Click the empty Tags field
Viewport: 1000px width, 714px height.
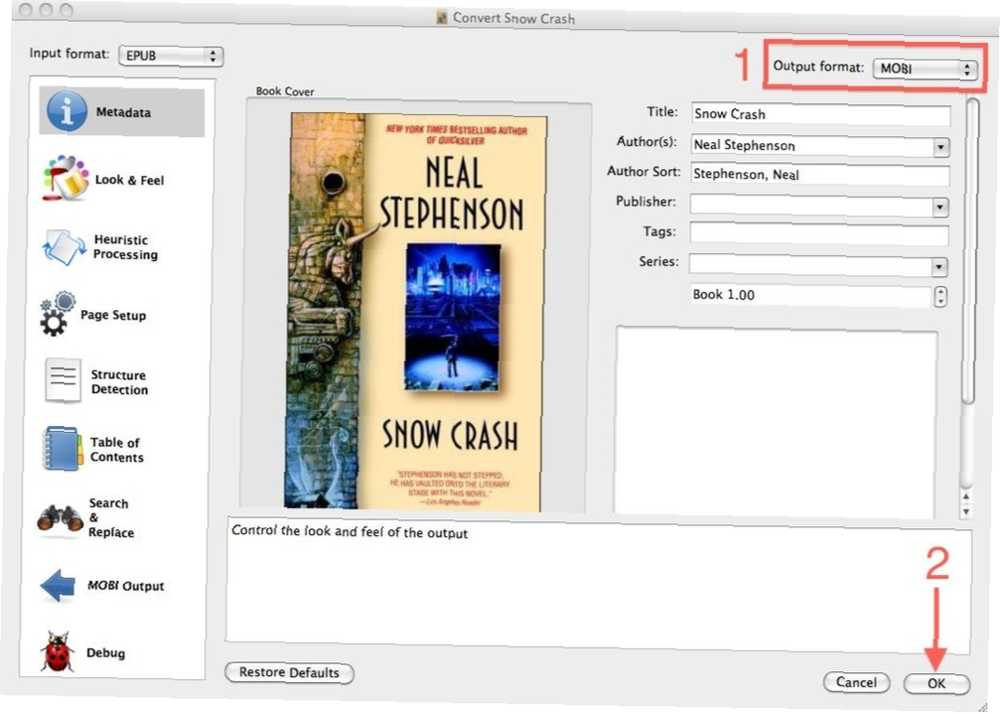pos(819,234)
